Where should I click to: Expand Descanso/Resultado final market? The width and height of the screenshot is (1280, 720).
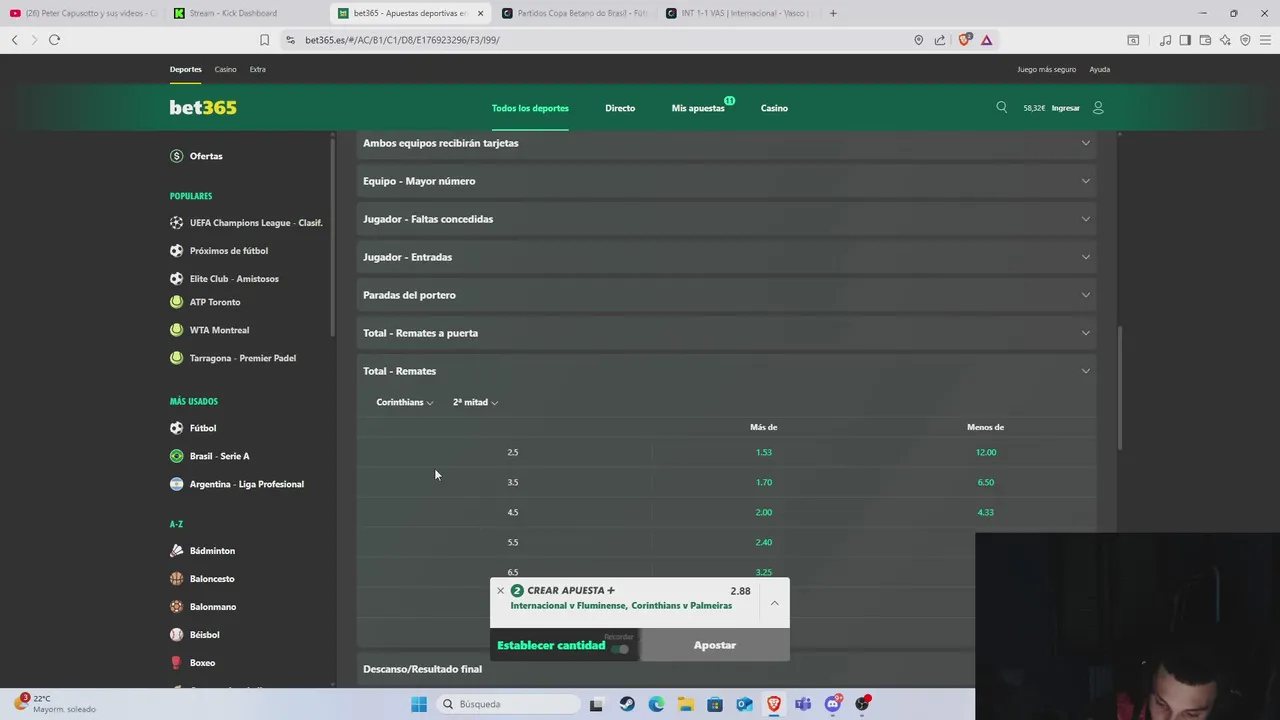point(665,669)
